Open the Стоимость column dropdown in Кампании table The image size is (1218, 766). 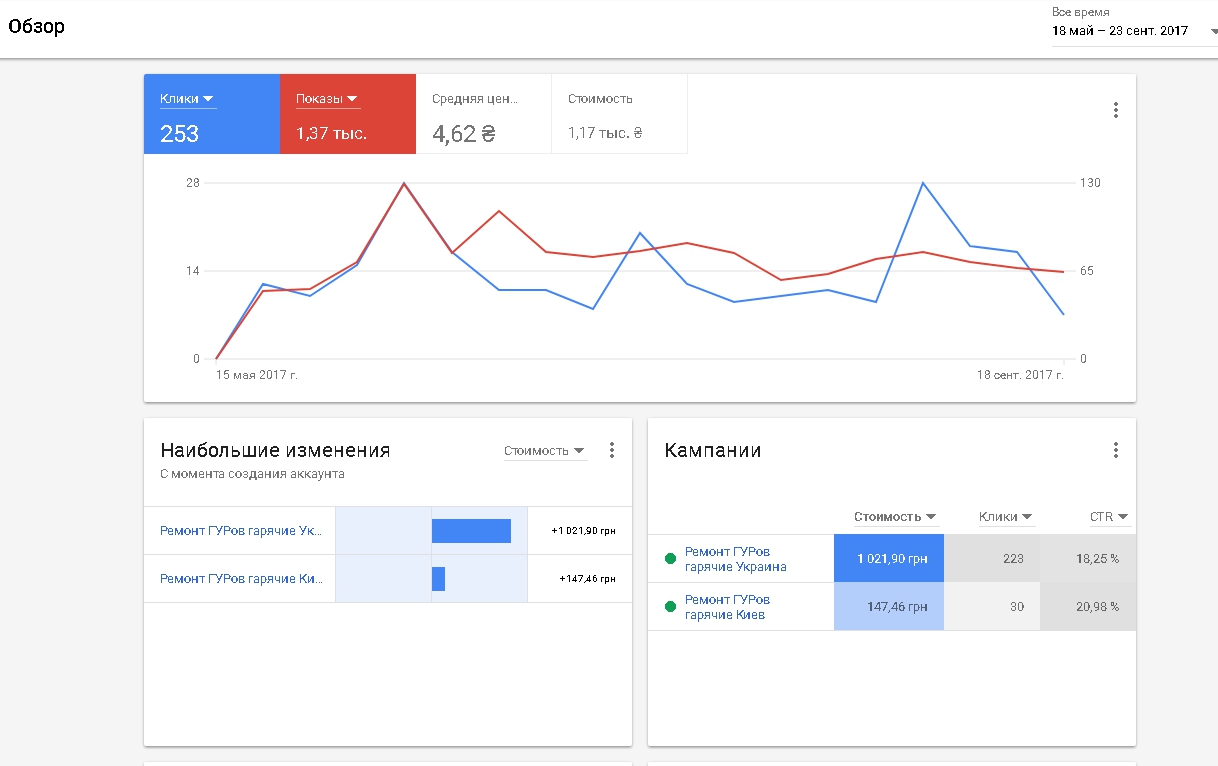[895, 517]
